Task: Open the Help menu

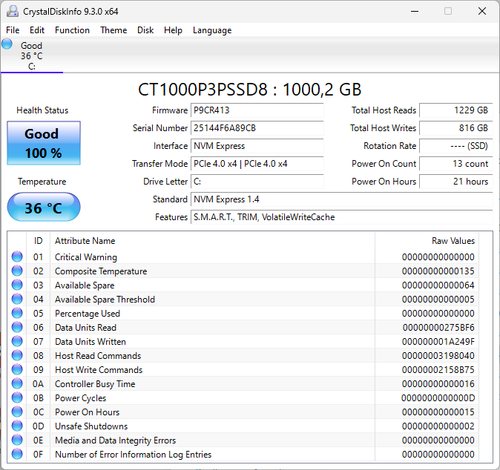Action: (173, 30)
